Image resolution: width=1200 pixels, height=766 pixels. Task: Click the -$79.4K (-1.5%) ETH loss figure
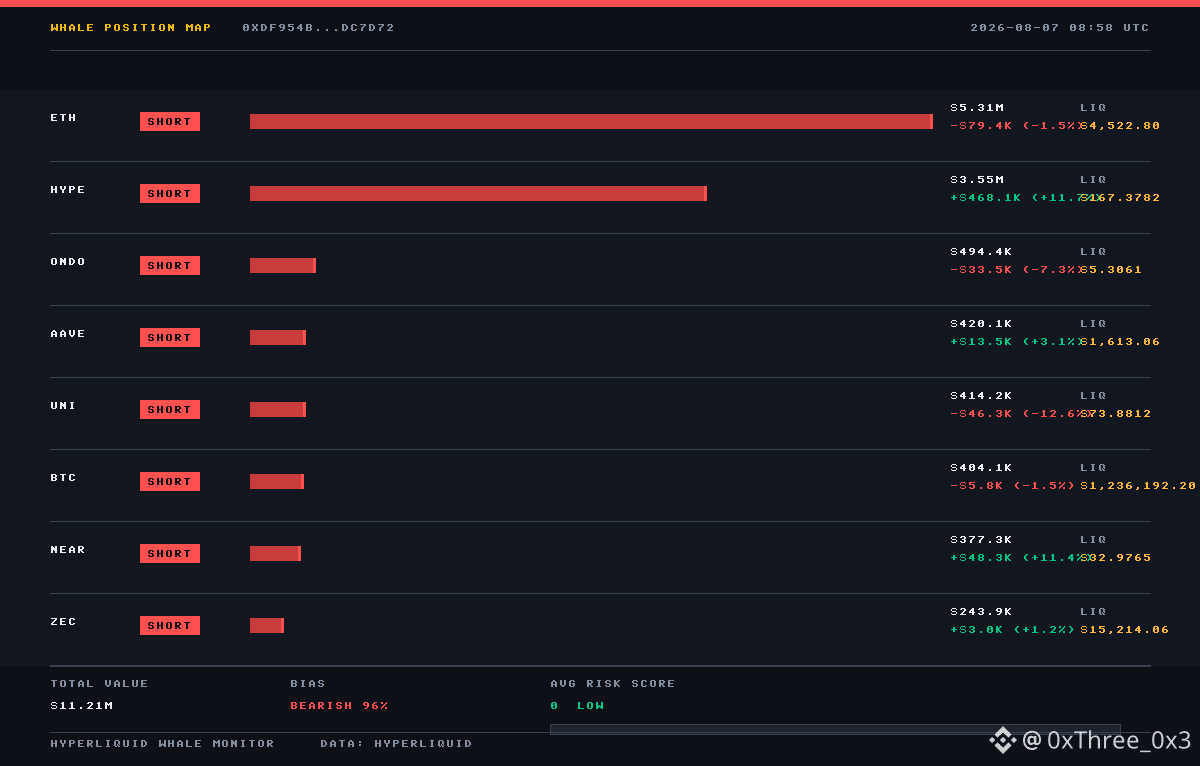coord(1017,126)
